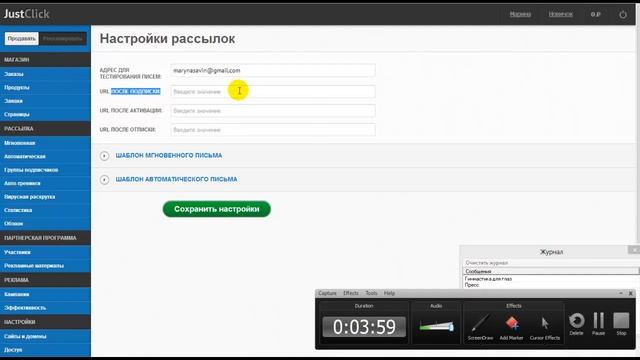The width and height of the screenshot is (640, 360).
Task: Open the Capture menu
Action: (x=327, y=293)
